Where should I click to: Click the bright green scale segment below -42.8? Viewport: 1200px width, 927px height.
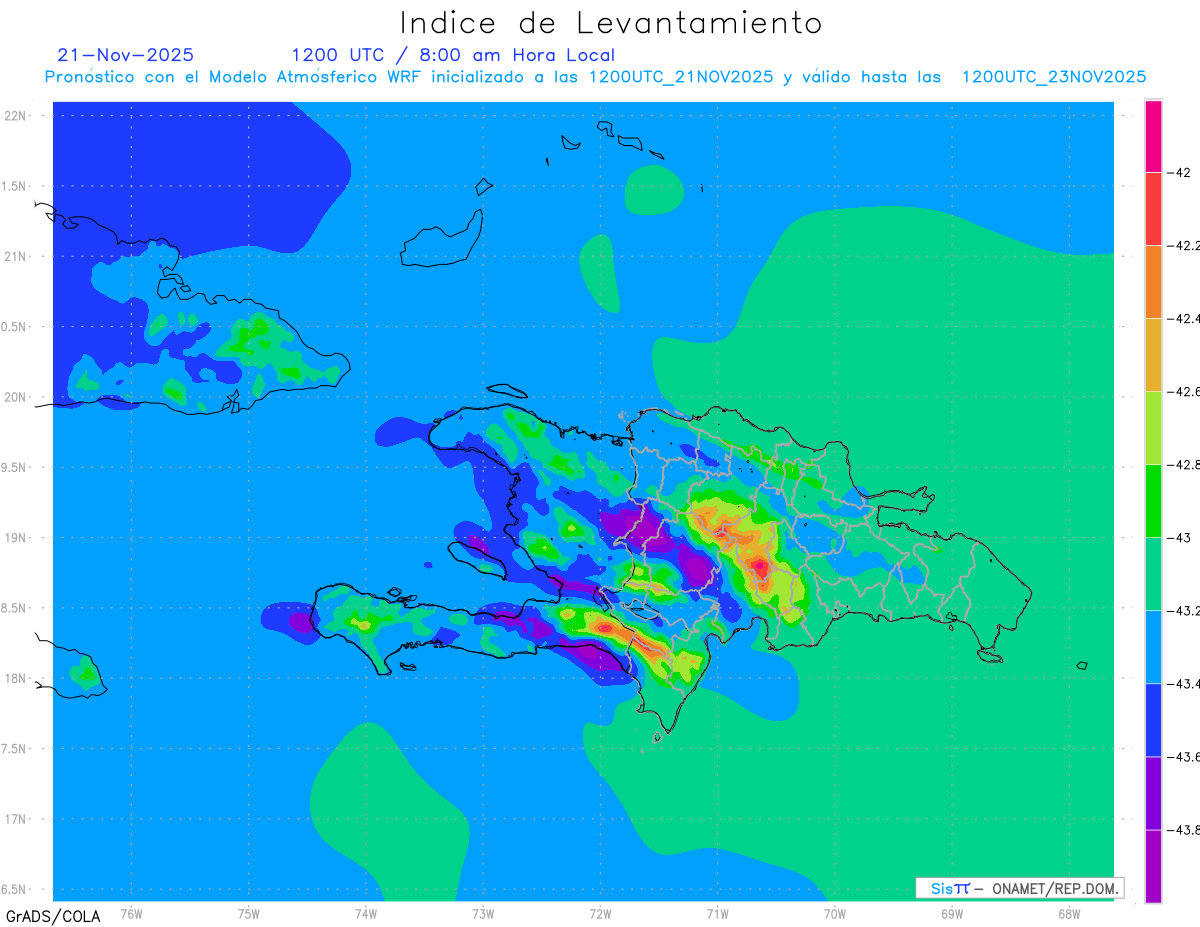pos(1153,500)
